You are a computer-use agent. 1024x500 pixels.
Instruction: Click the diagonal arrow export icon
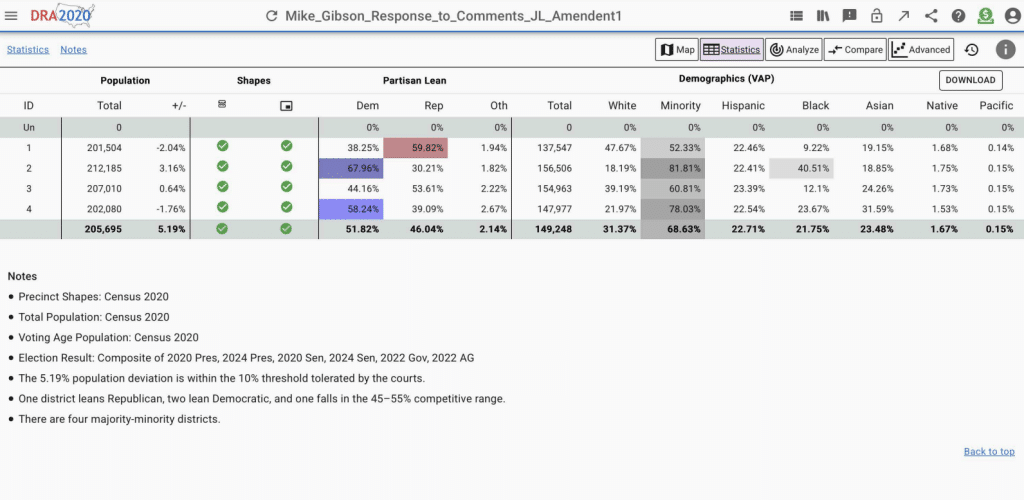904,16
